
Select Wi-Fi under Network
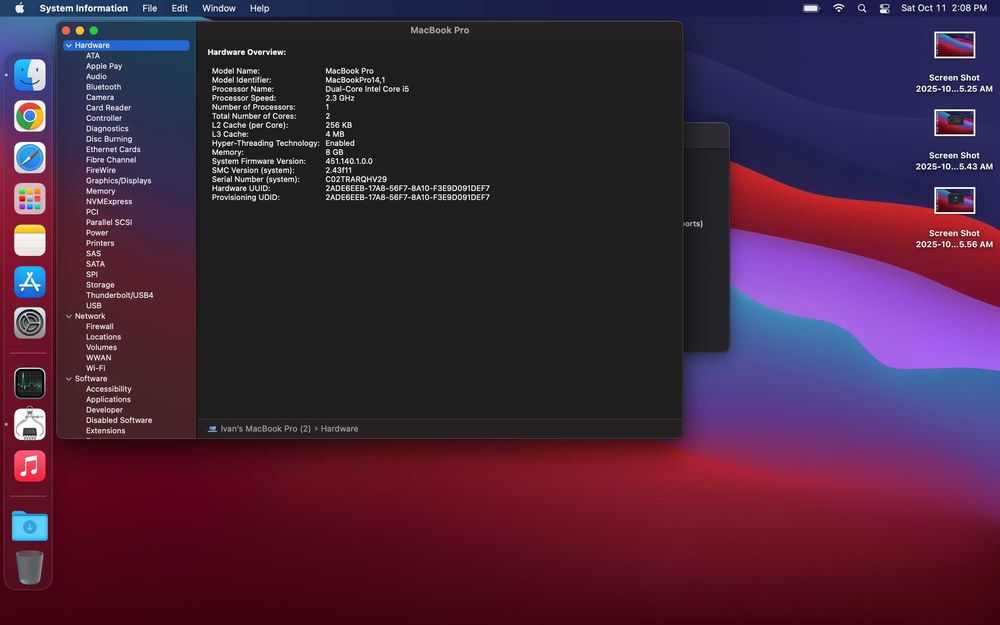[96, 368]
